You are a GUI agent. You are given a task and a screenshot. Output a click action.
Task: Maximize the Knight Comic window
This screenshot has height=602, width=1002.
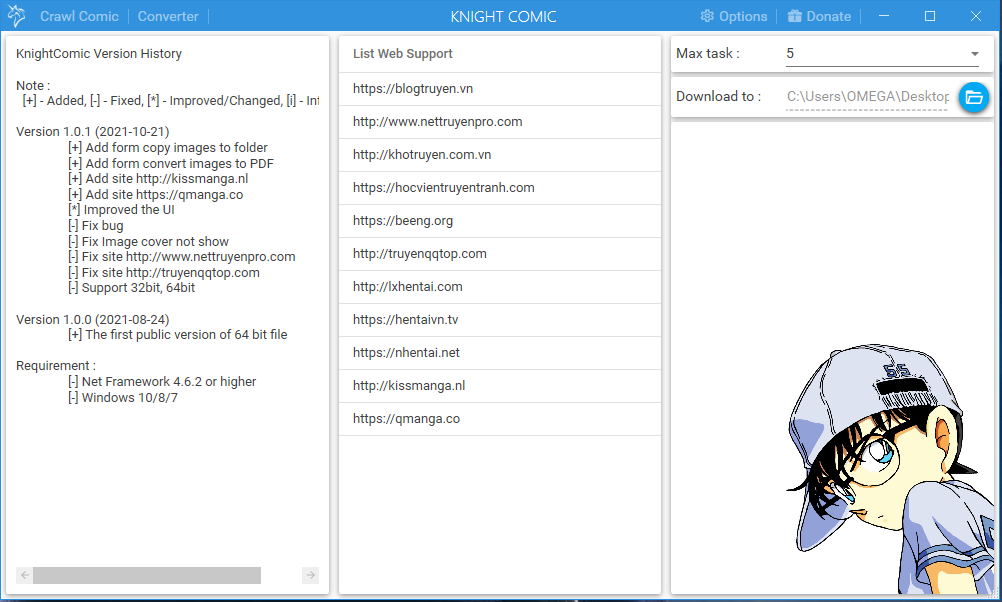coord(930,15)
